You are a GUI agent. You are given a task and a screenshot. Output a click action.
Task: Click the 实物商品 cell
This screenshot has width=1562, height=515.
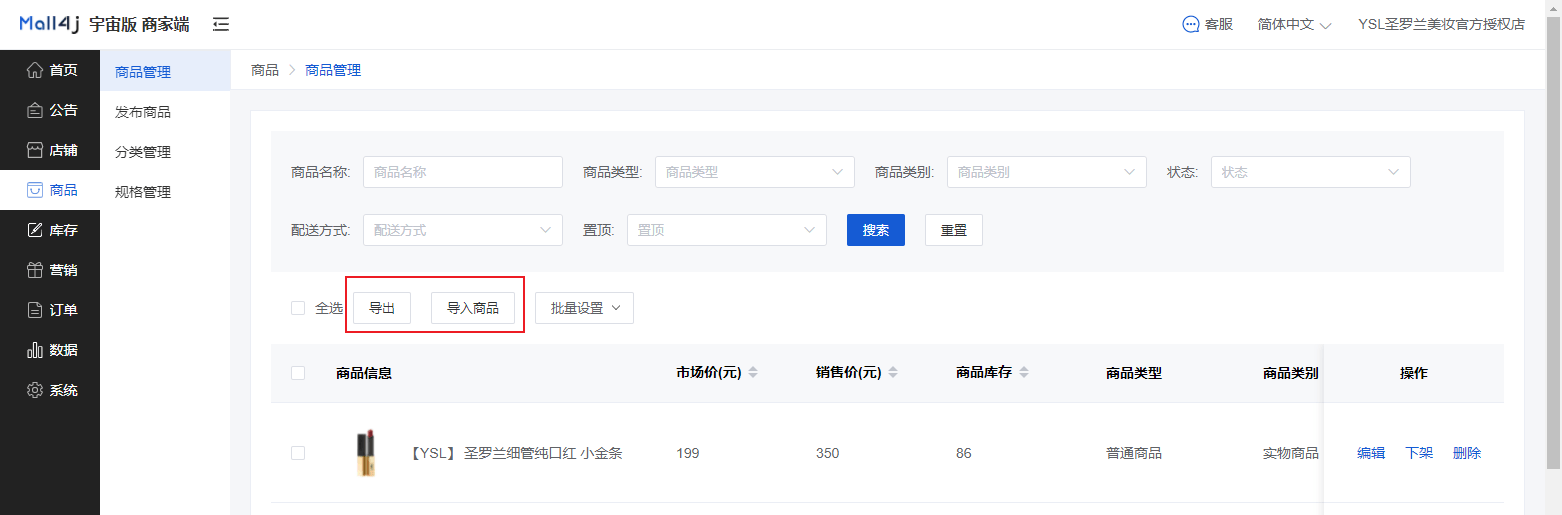(x=1291, y=453)
